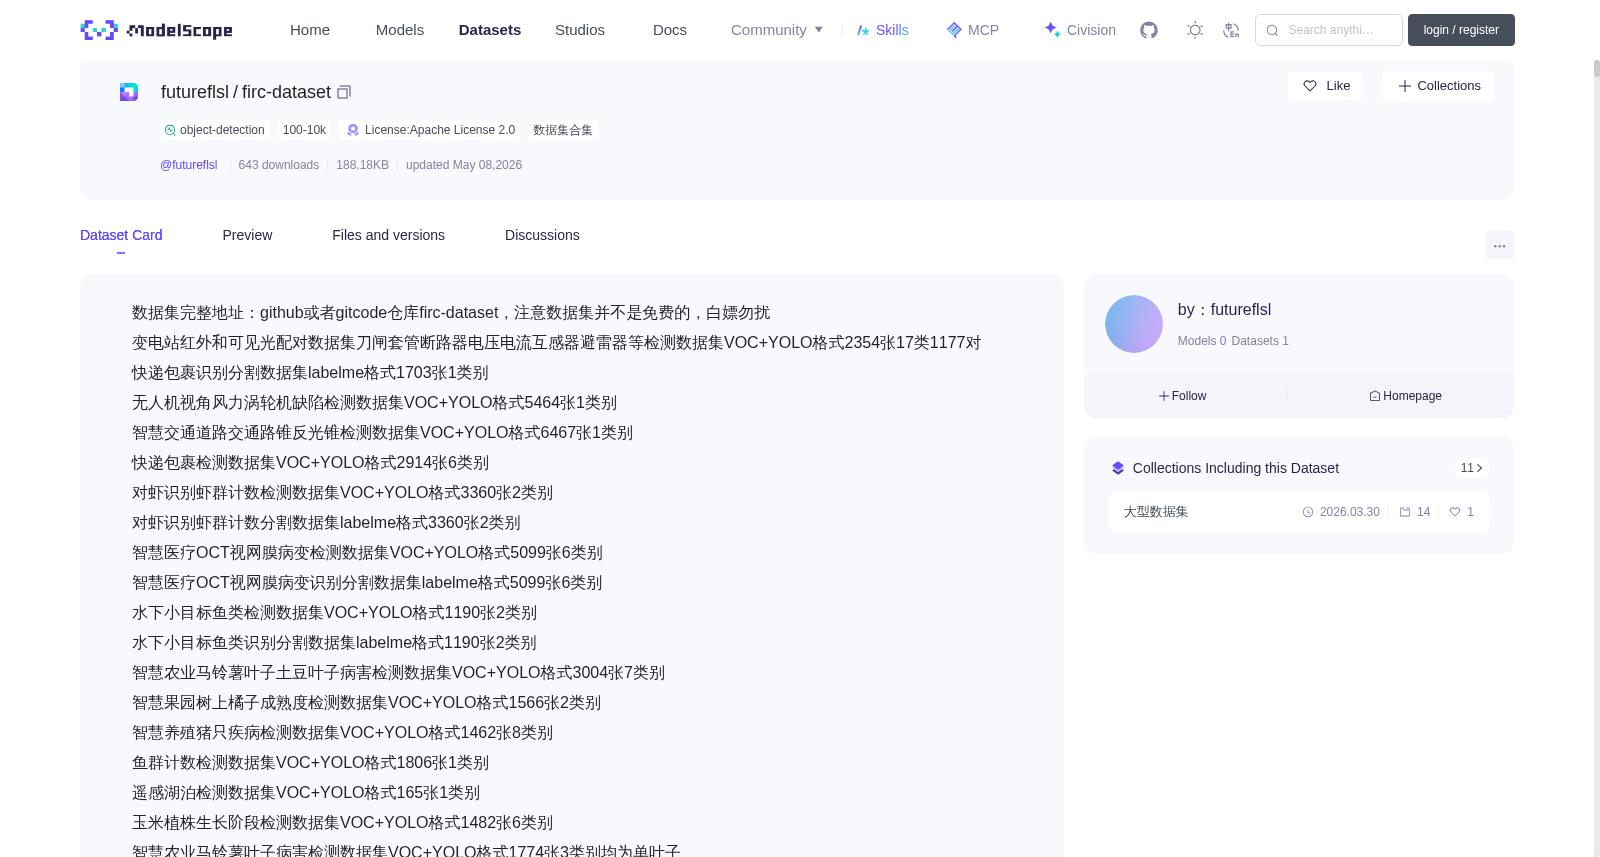Open the Civision navigation item
The width and height of the screenshot is (1600, 857).
[1080, 30]
